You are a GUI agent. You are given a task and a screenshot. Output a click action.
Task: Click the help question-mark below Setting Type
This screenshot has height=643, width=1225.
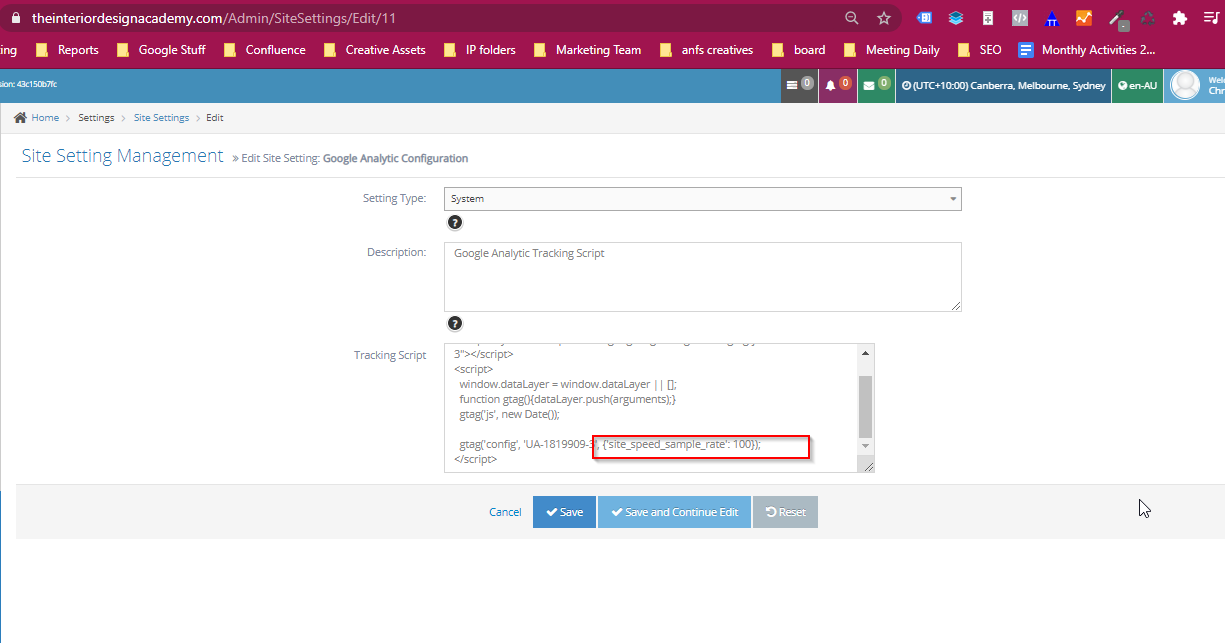(455, 222)
